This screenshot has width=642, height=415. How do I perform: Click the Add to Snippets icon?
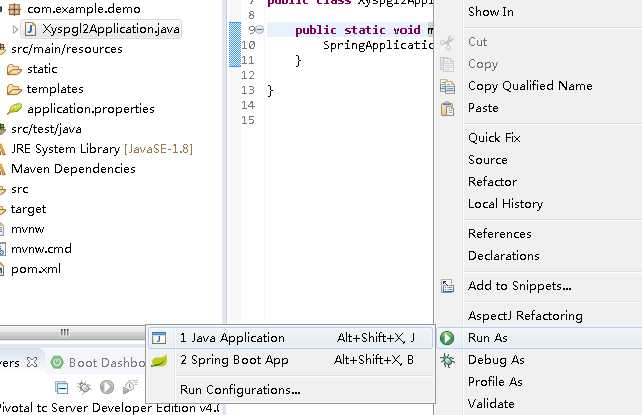447,286
